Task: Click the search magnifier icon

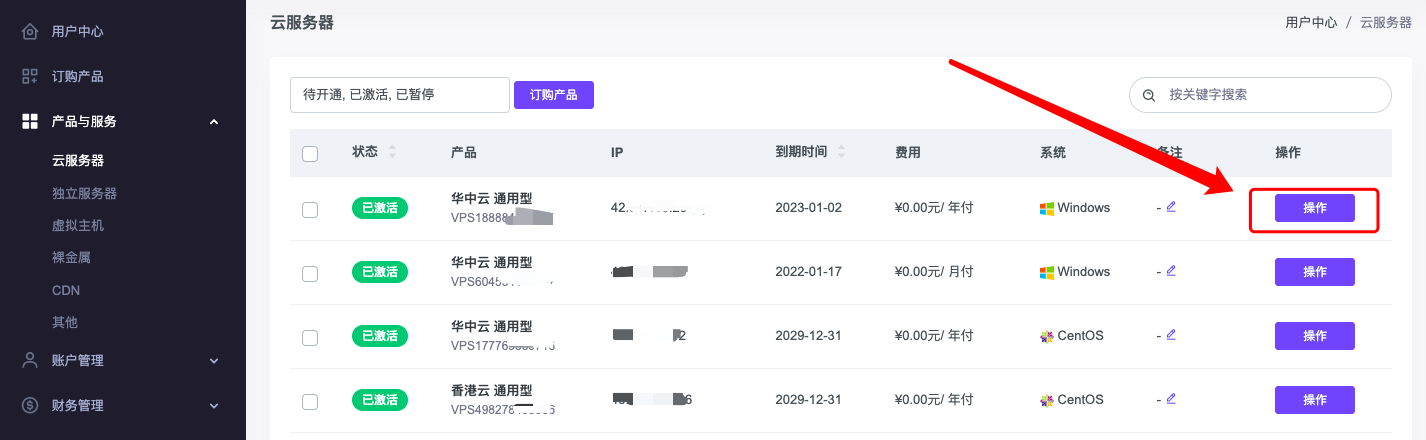Action: point(1149,95)
